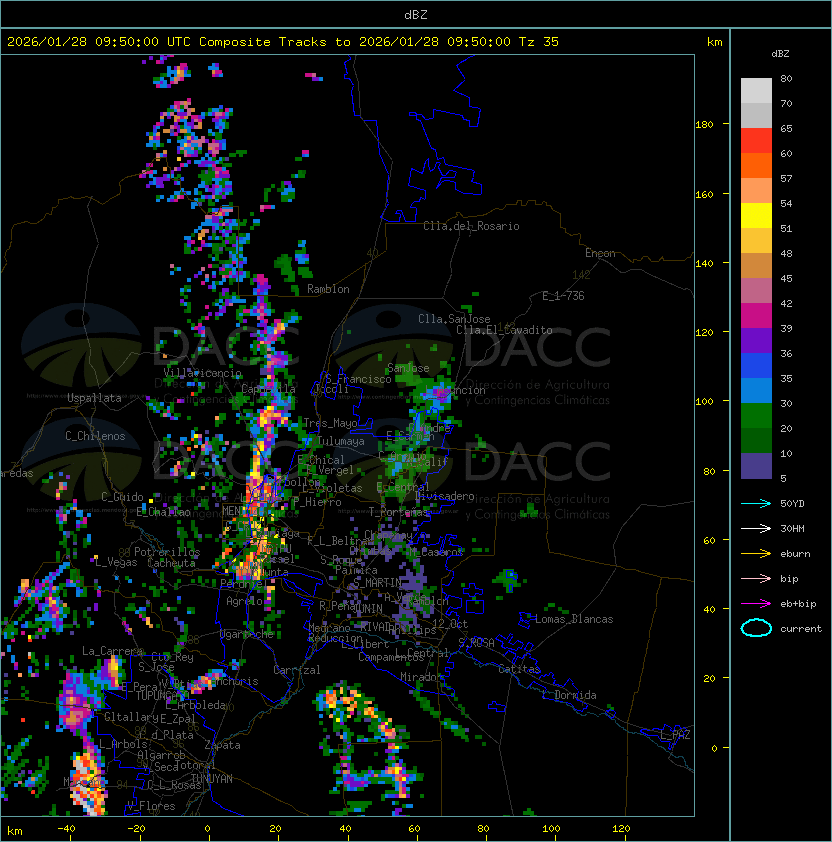
Task: Pick the dark green 10-20 dBZ swatch
Action: 756,440
